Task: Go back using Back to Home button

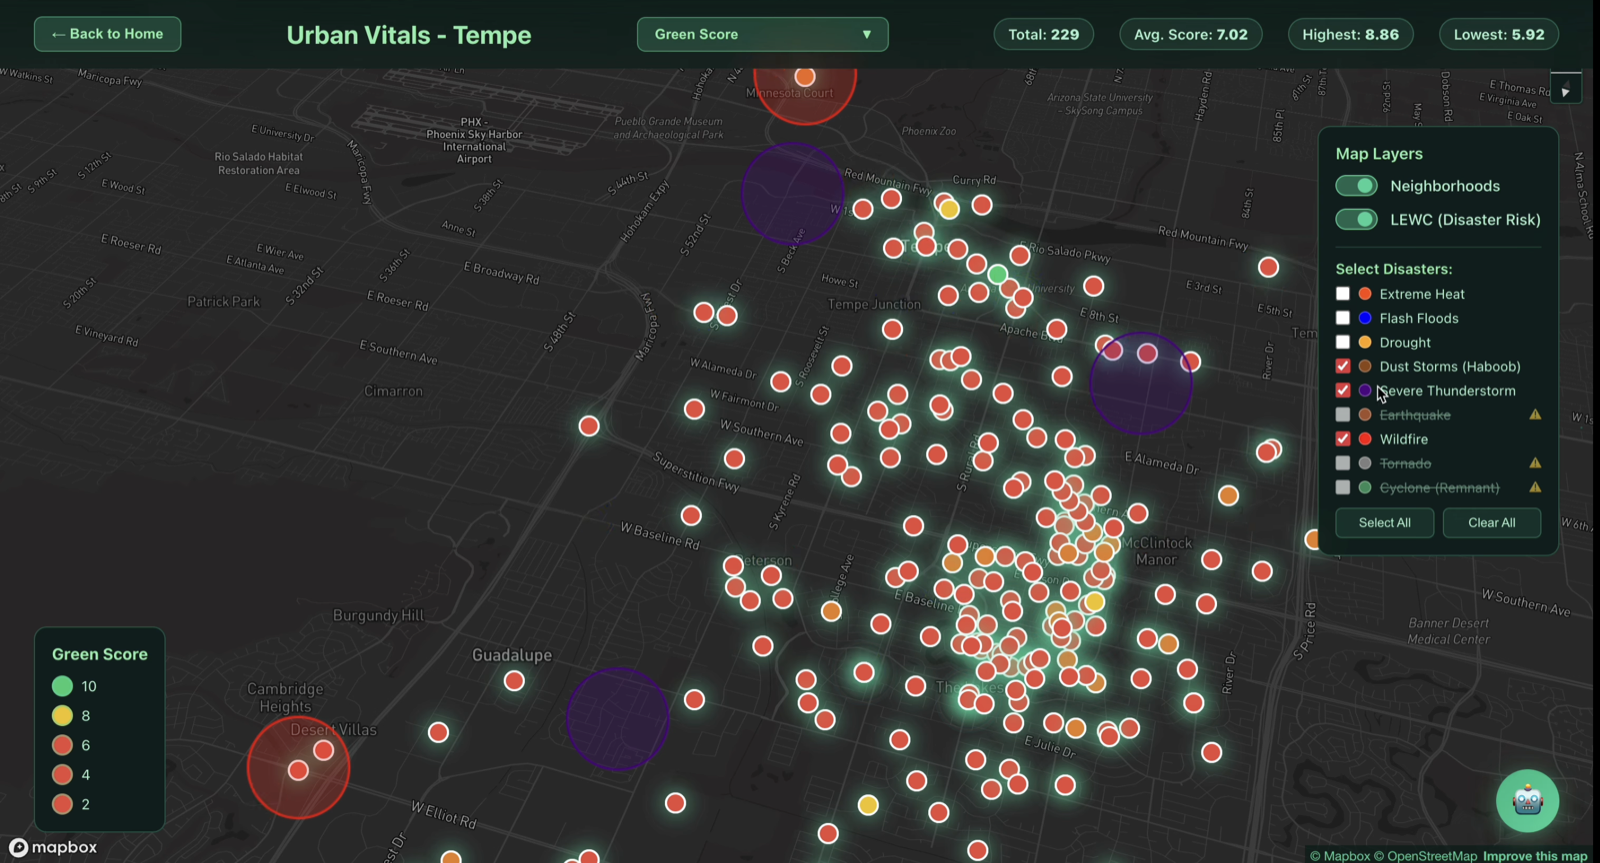Action: click(107, 34)
